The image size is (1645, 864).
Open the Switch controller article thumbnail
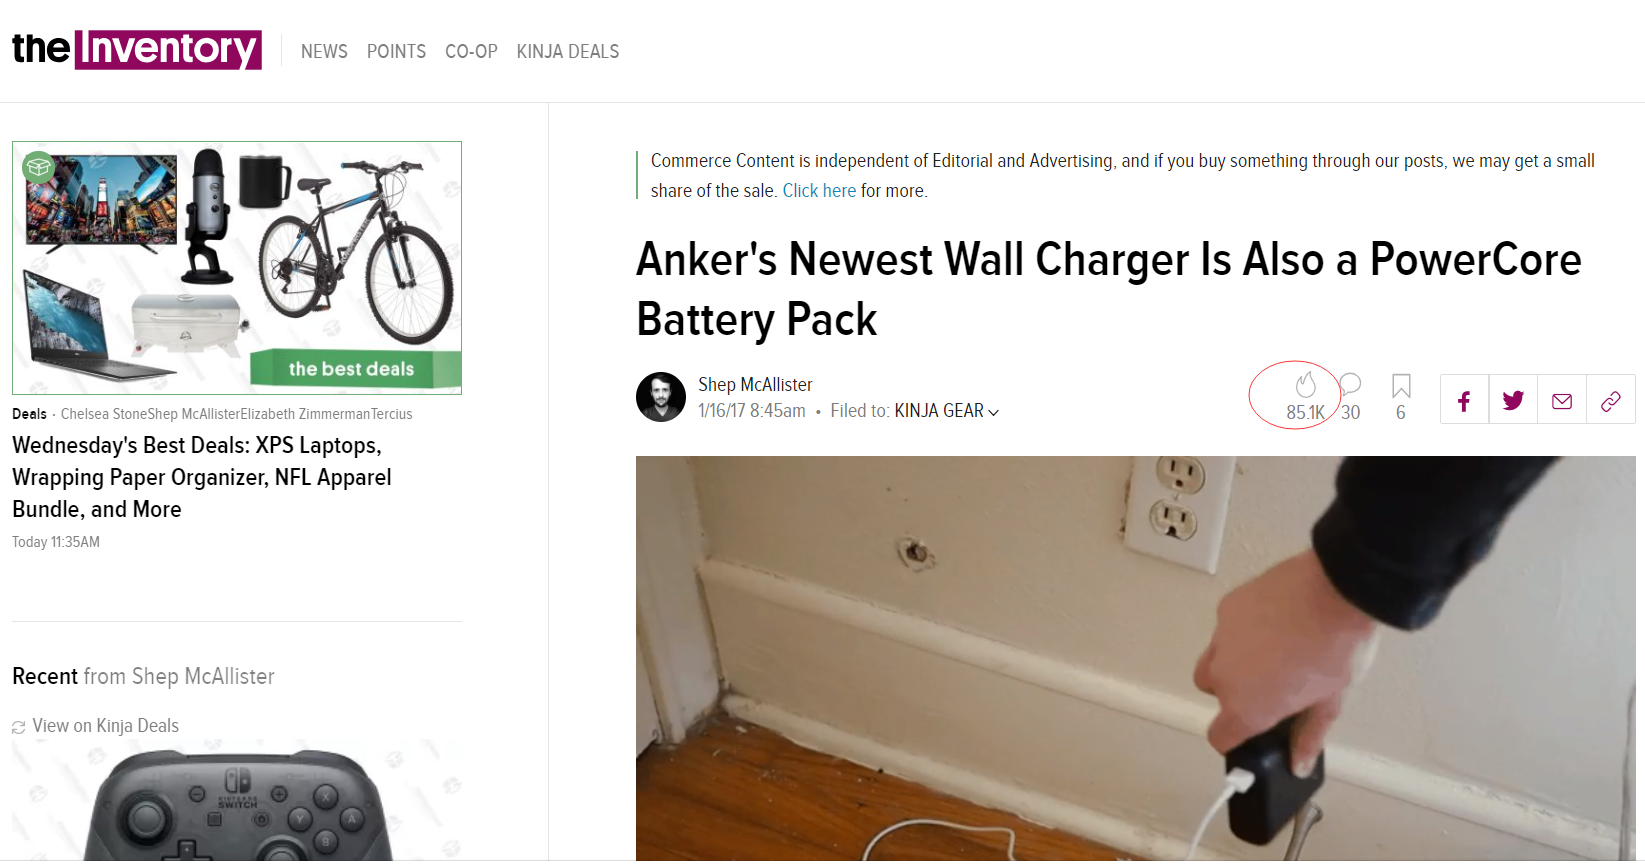click(237, 800)
